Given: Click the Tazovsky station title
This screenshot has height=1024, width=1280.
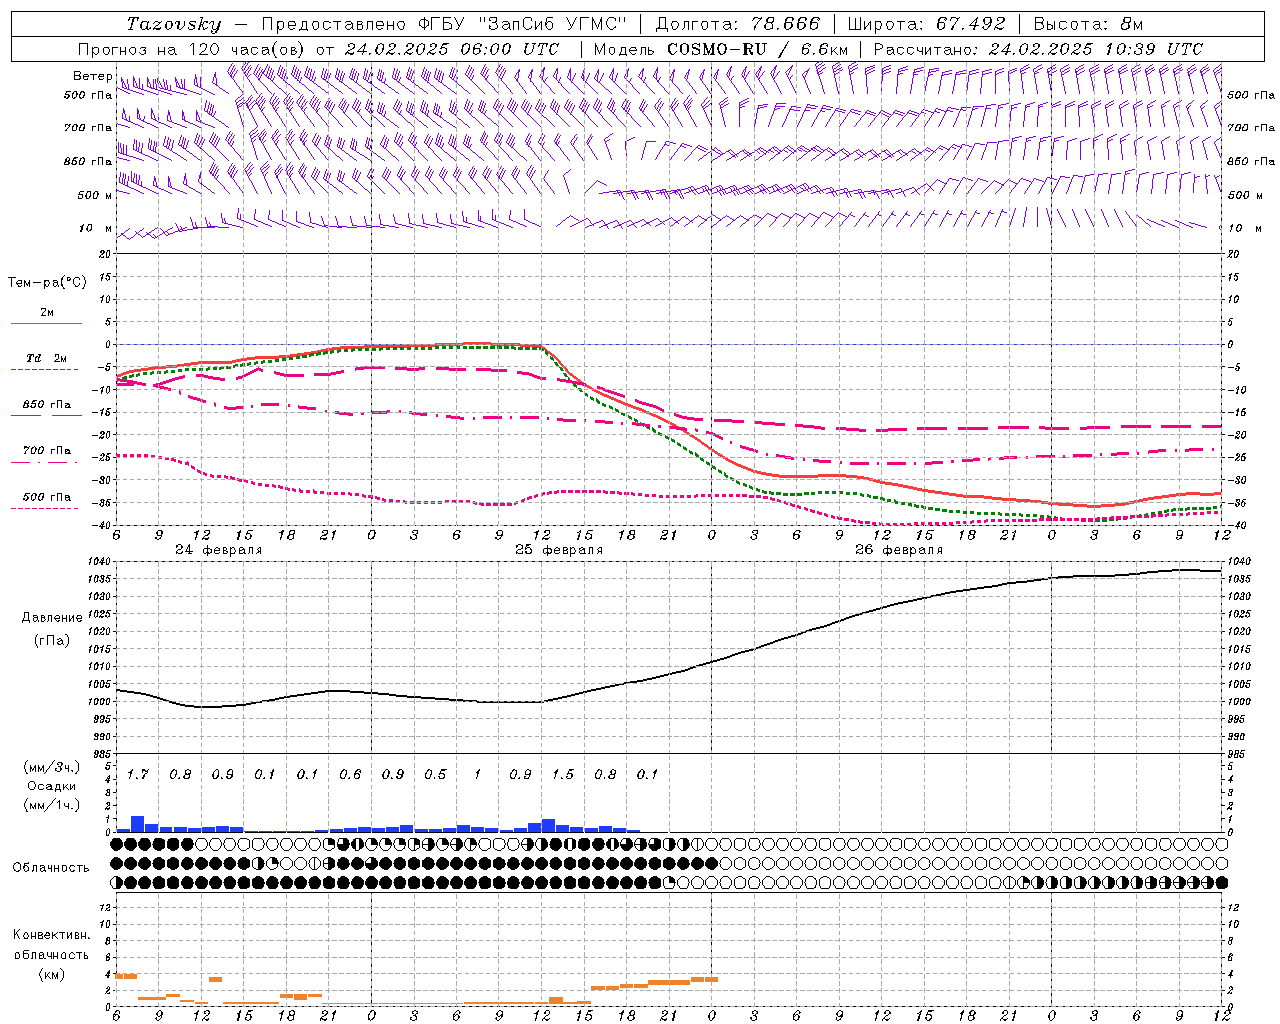Looking at the screenshot, I should pyautogui.click(x=174, y=24).
